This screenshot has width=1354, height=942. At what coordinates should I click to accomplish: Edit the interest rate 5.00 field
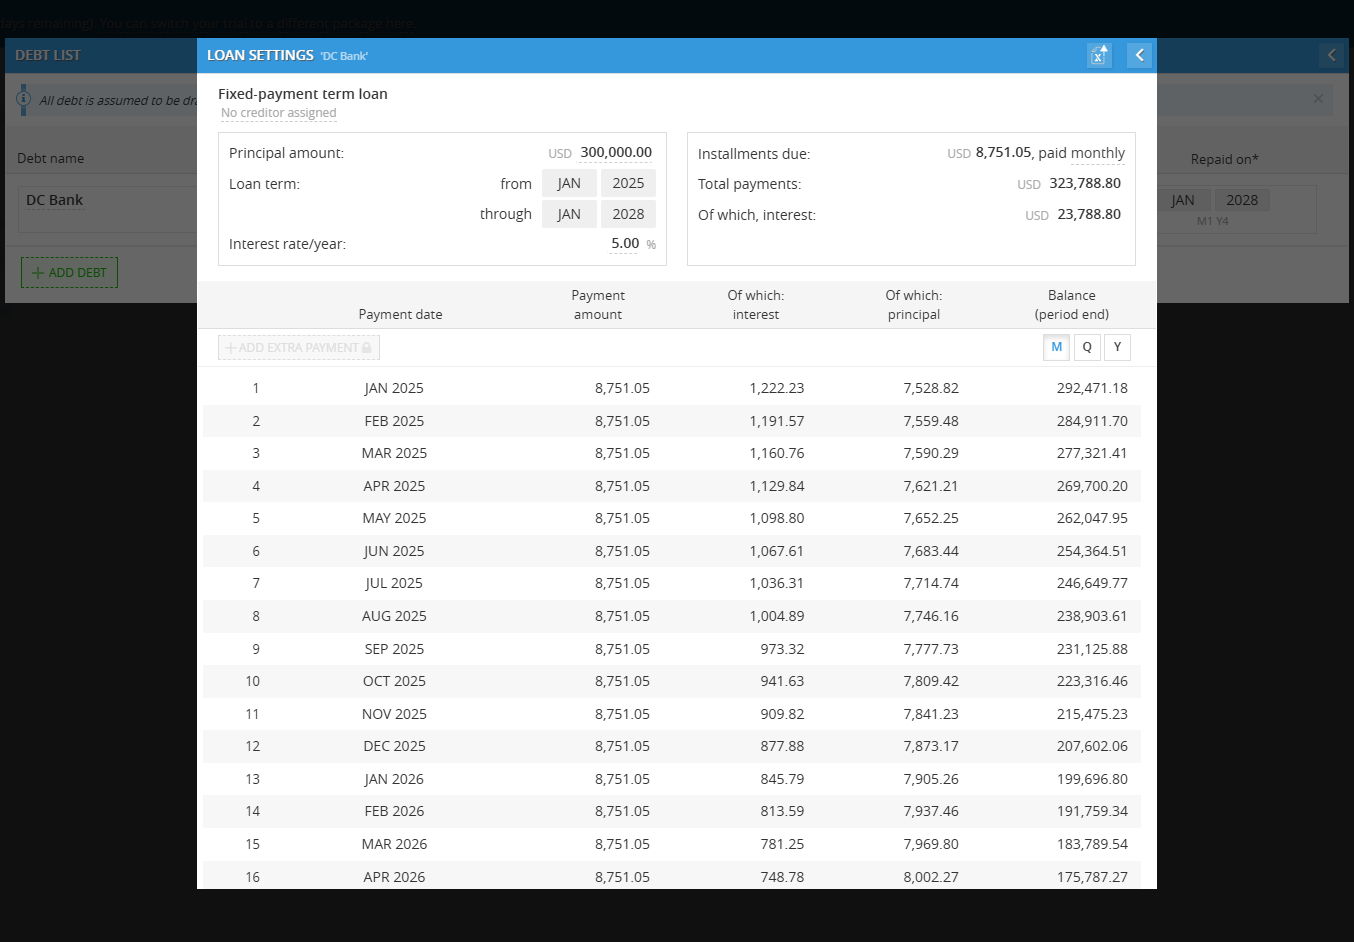[x=624, y=244]
